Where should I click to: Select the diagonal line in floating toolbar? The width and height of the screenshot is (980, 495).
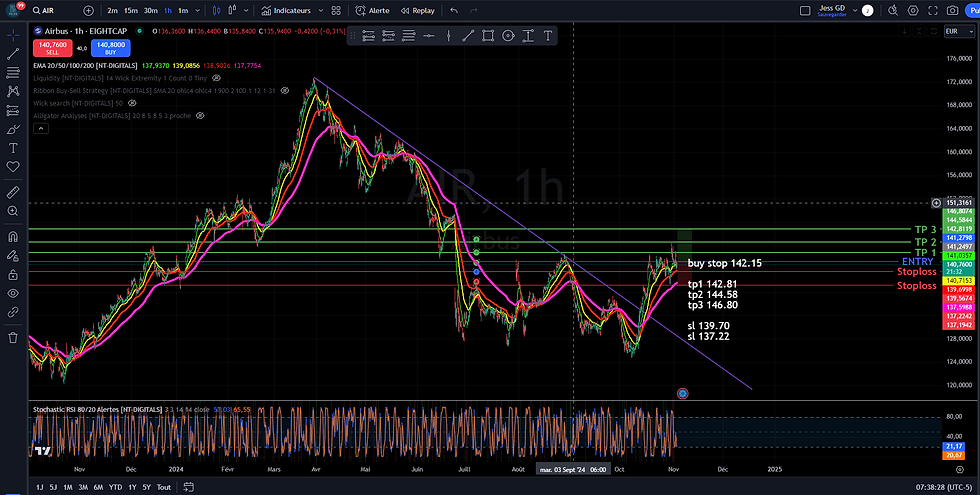click(468, 36)
